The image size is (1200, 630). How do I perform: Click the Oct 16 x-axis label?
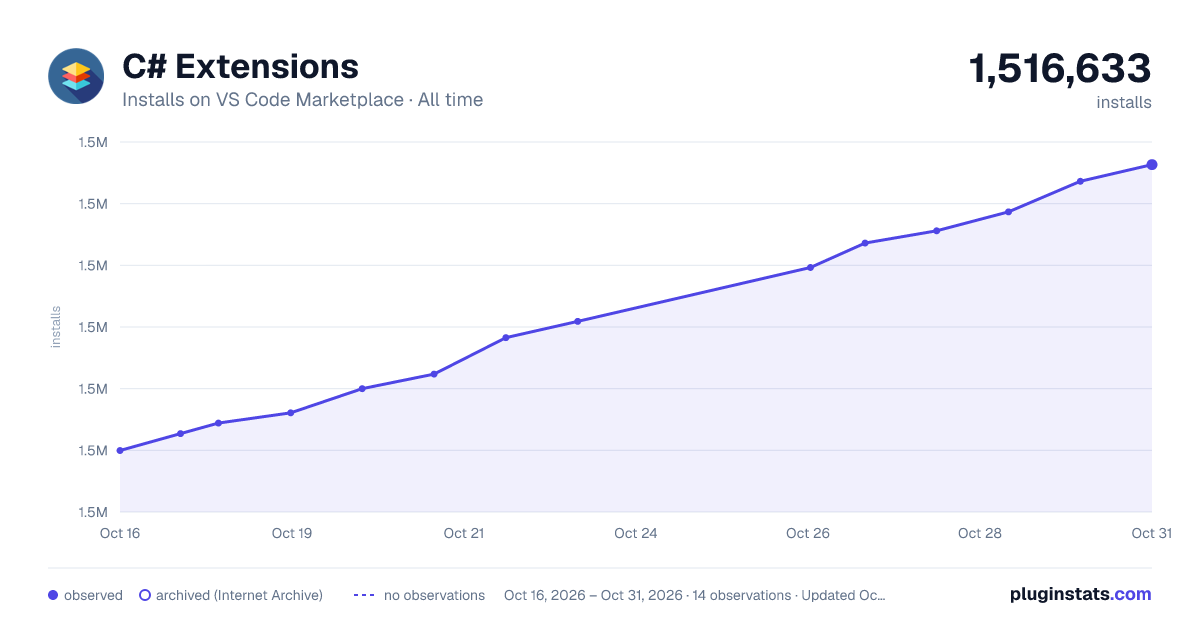pyautogui.click(x=120, y=533)
